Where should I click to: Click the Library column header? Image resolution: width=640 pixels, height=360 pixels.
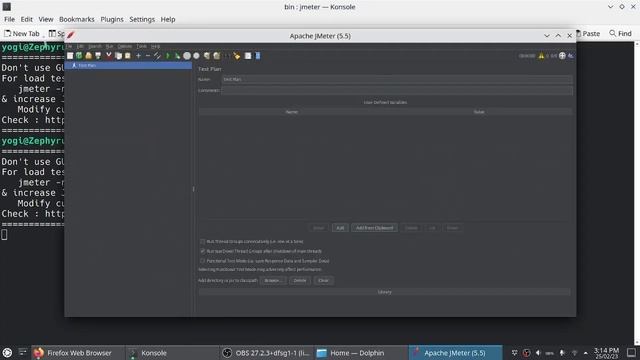click(385, 292)
